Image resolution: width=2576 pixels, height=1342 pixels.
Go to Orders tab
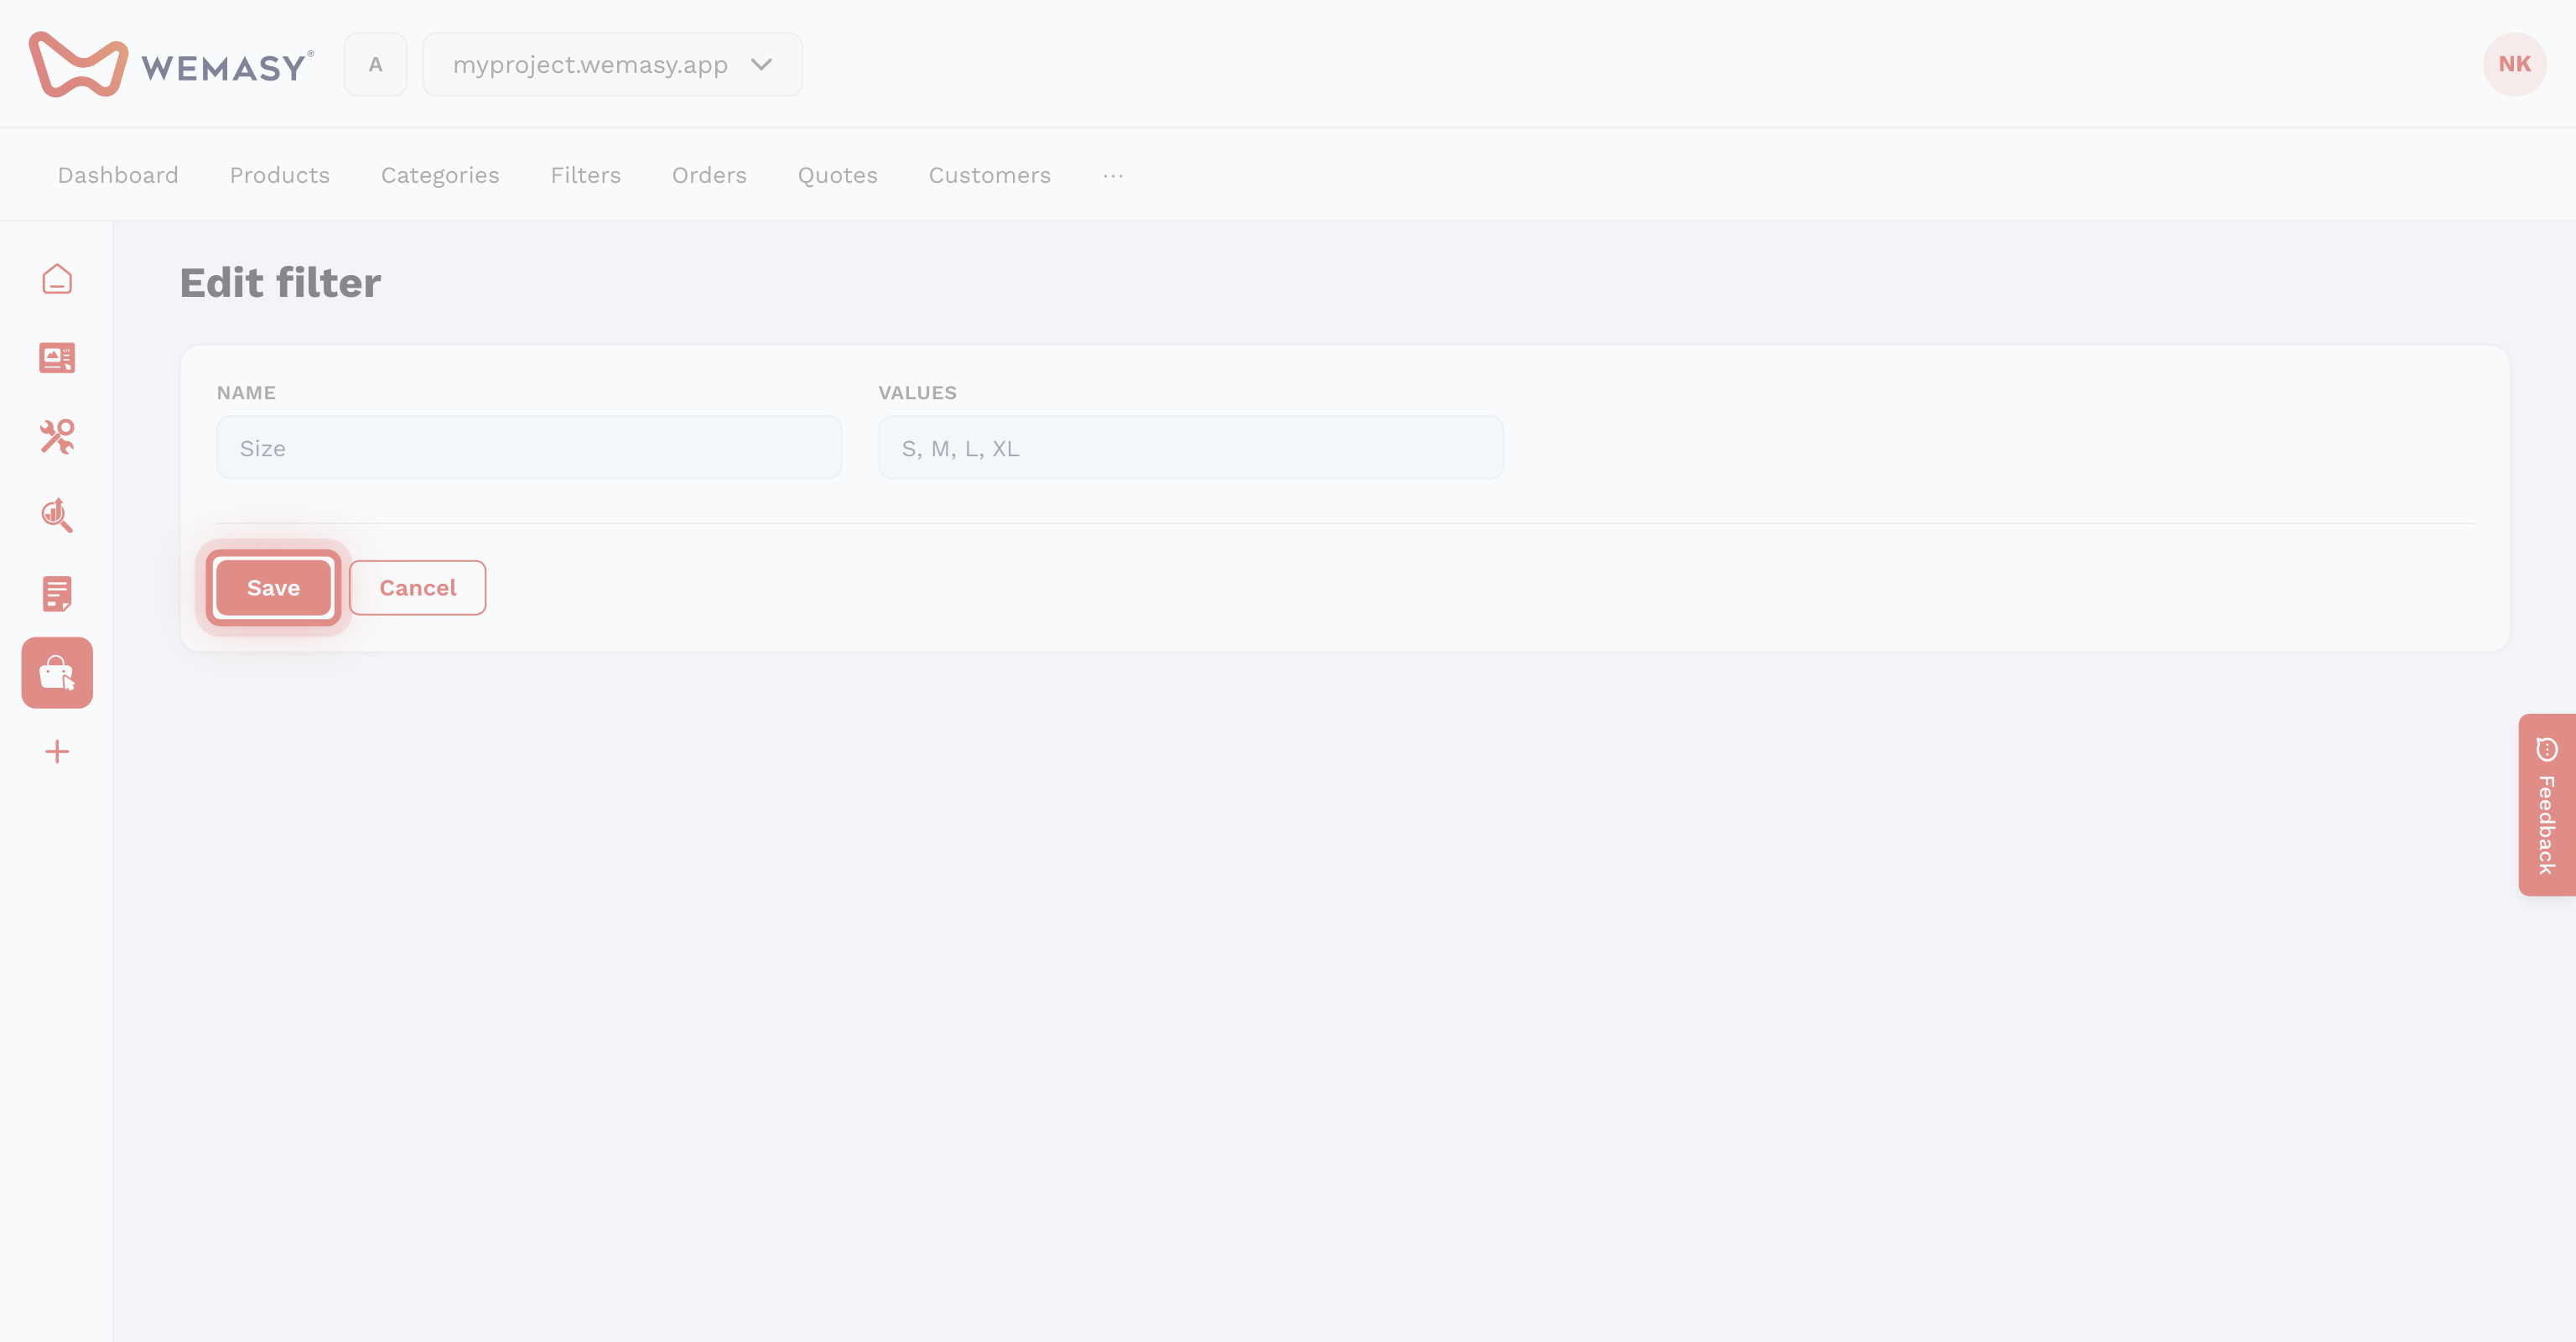tap(709, 175)
